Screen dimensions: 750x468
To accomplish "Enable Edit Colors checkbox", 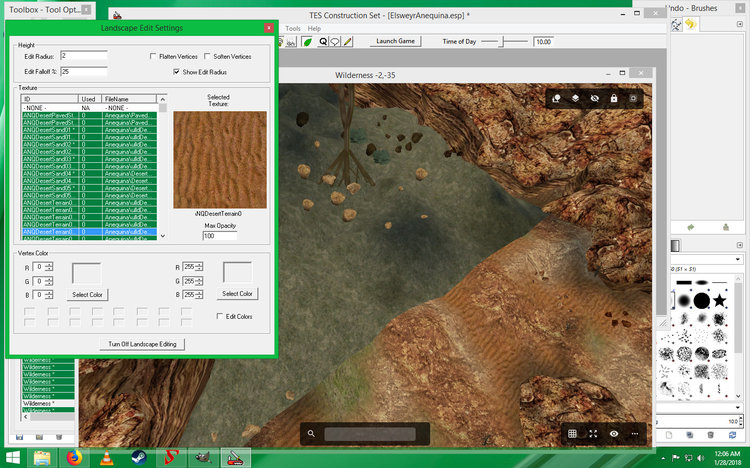I will (x=220, y=316).
